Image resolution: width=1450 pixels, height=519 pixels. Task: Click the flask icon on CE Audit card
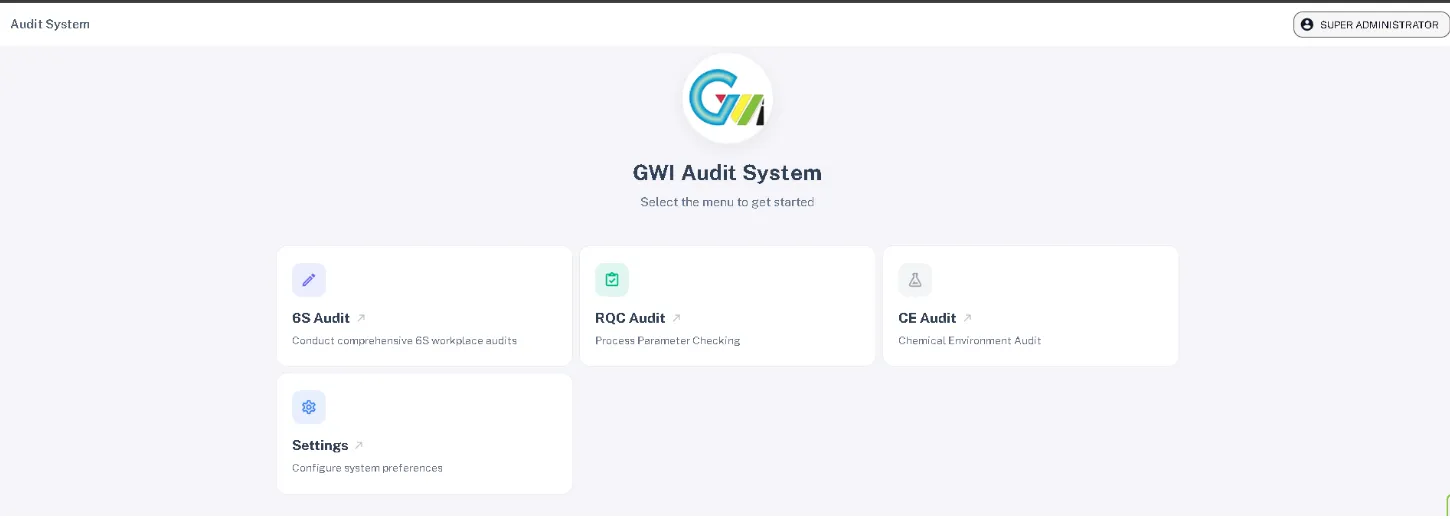pos(915,280)
